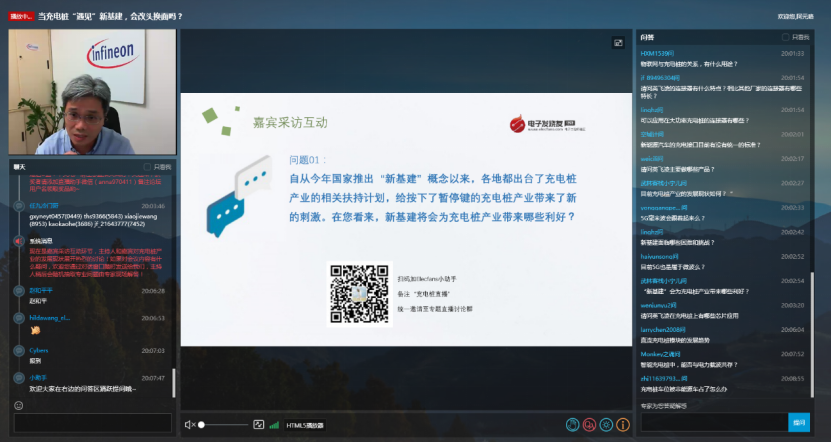This screenshot has width=831, height=443.
Task: Open the HTML5播放器 player selector
Action: [305, 425]
